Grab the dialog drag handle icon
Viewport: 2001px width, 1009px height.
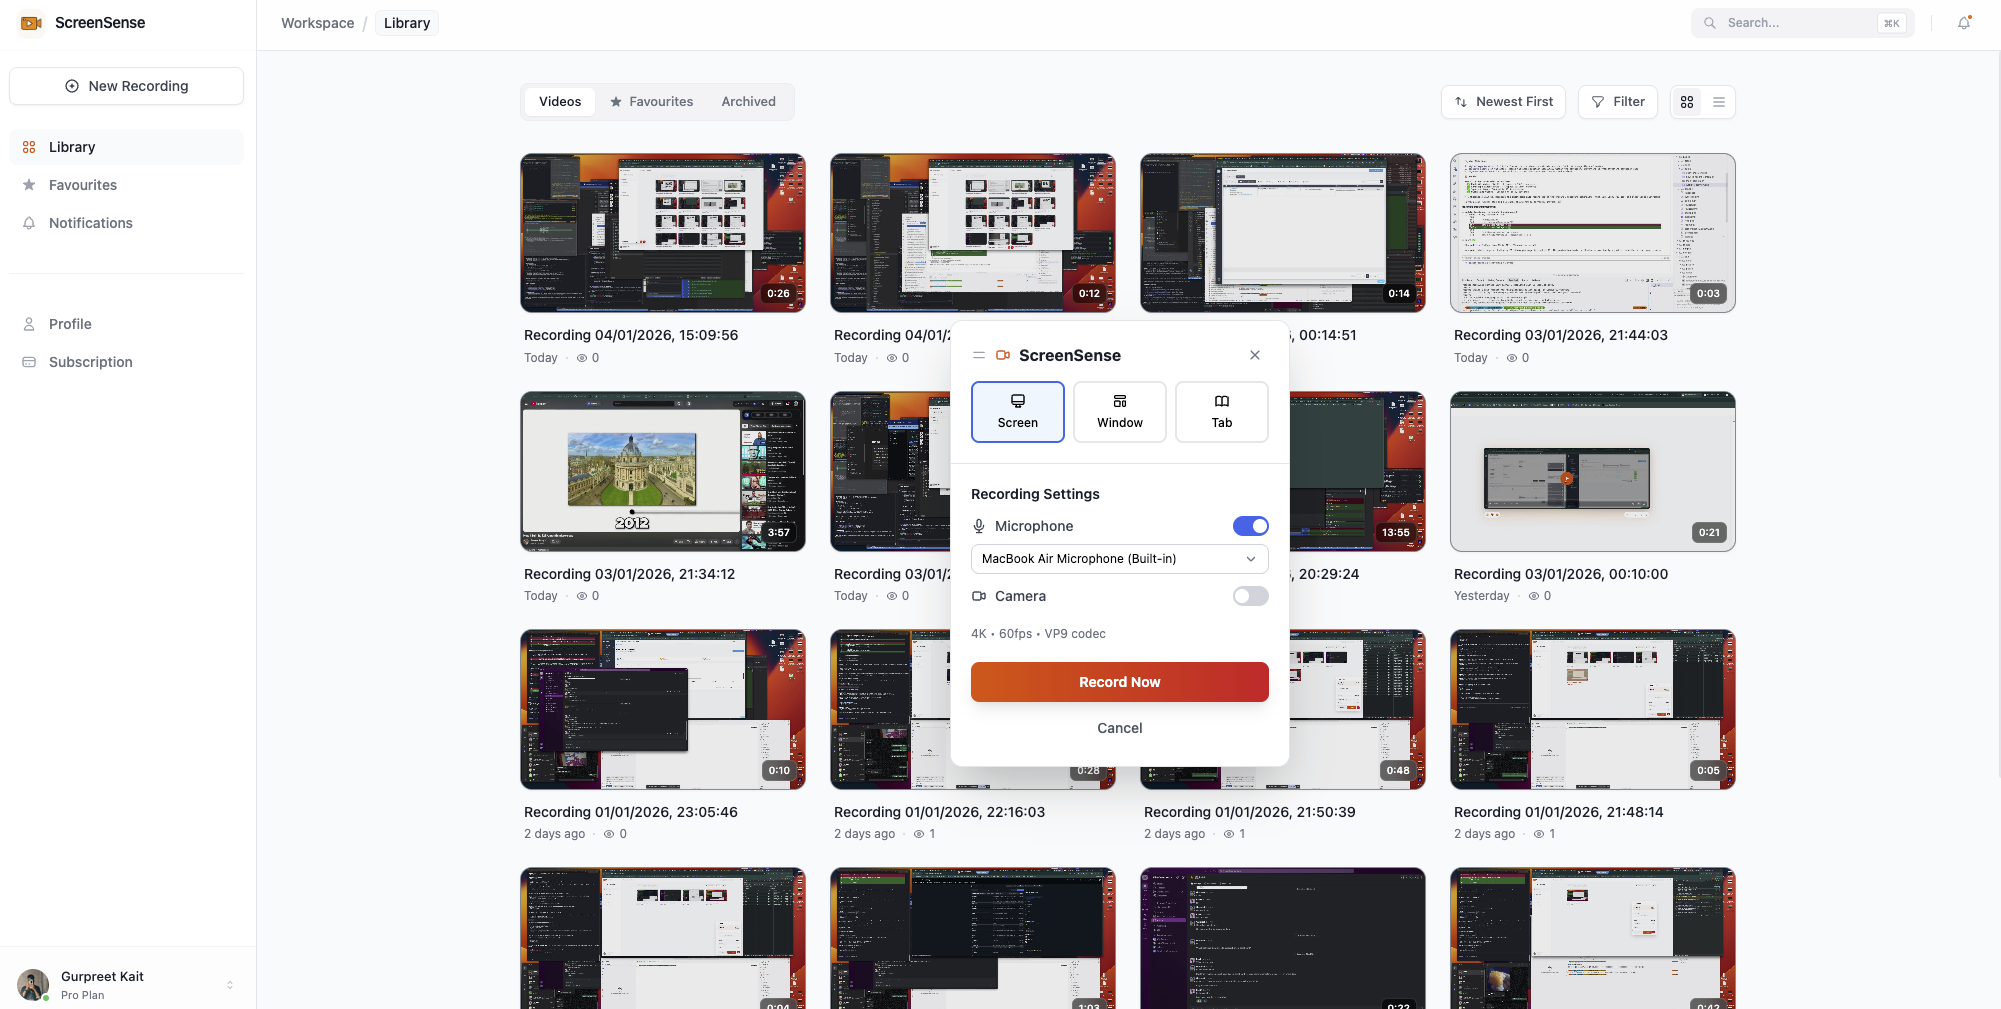coord(979,355)
